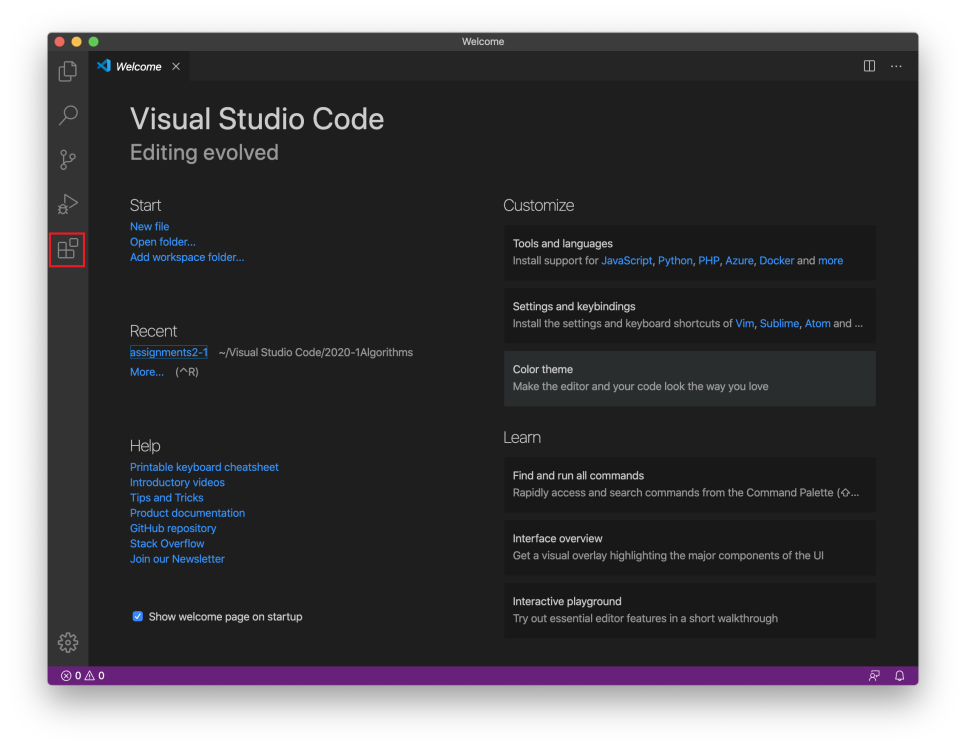Screen dimensions: 966x748
Task: Click Add workspace folder... link
Action: (187, 258)
